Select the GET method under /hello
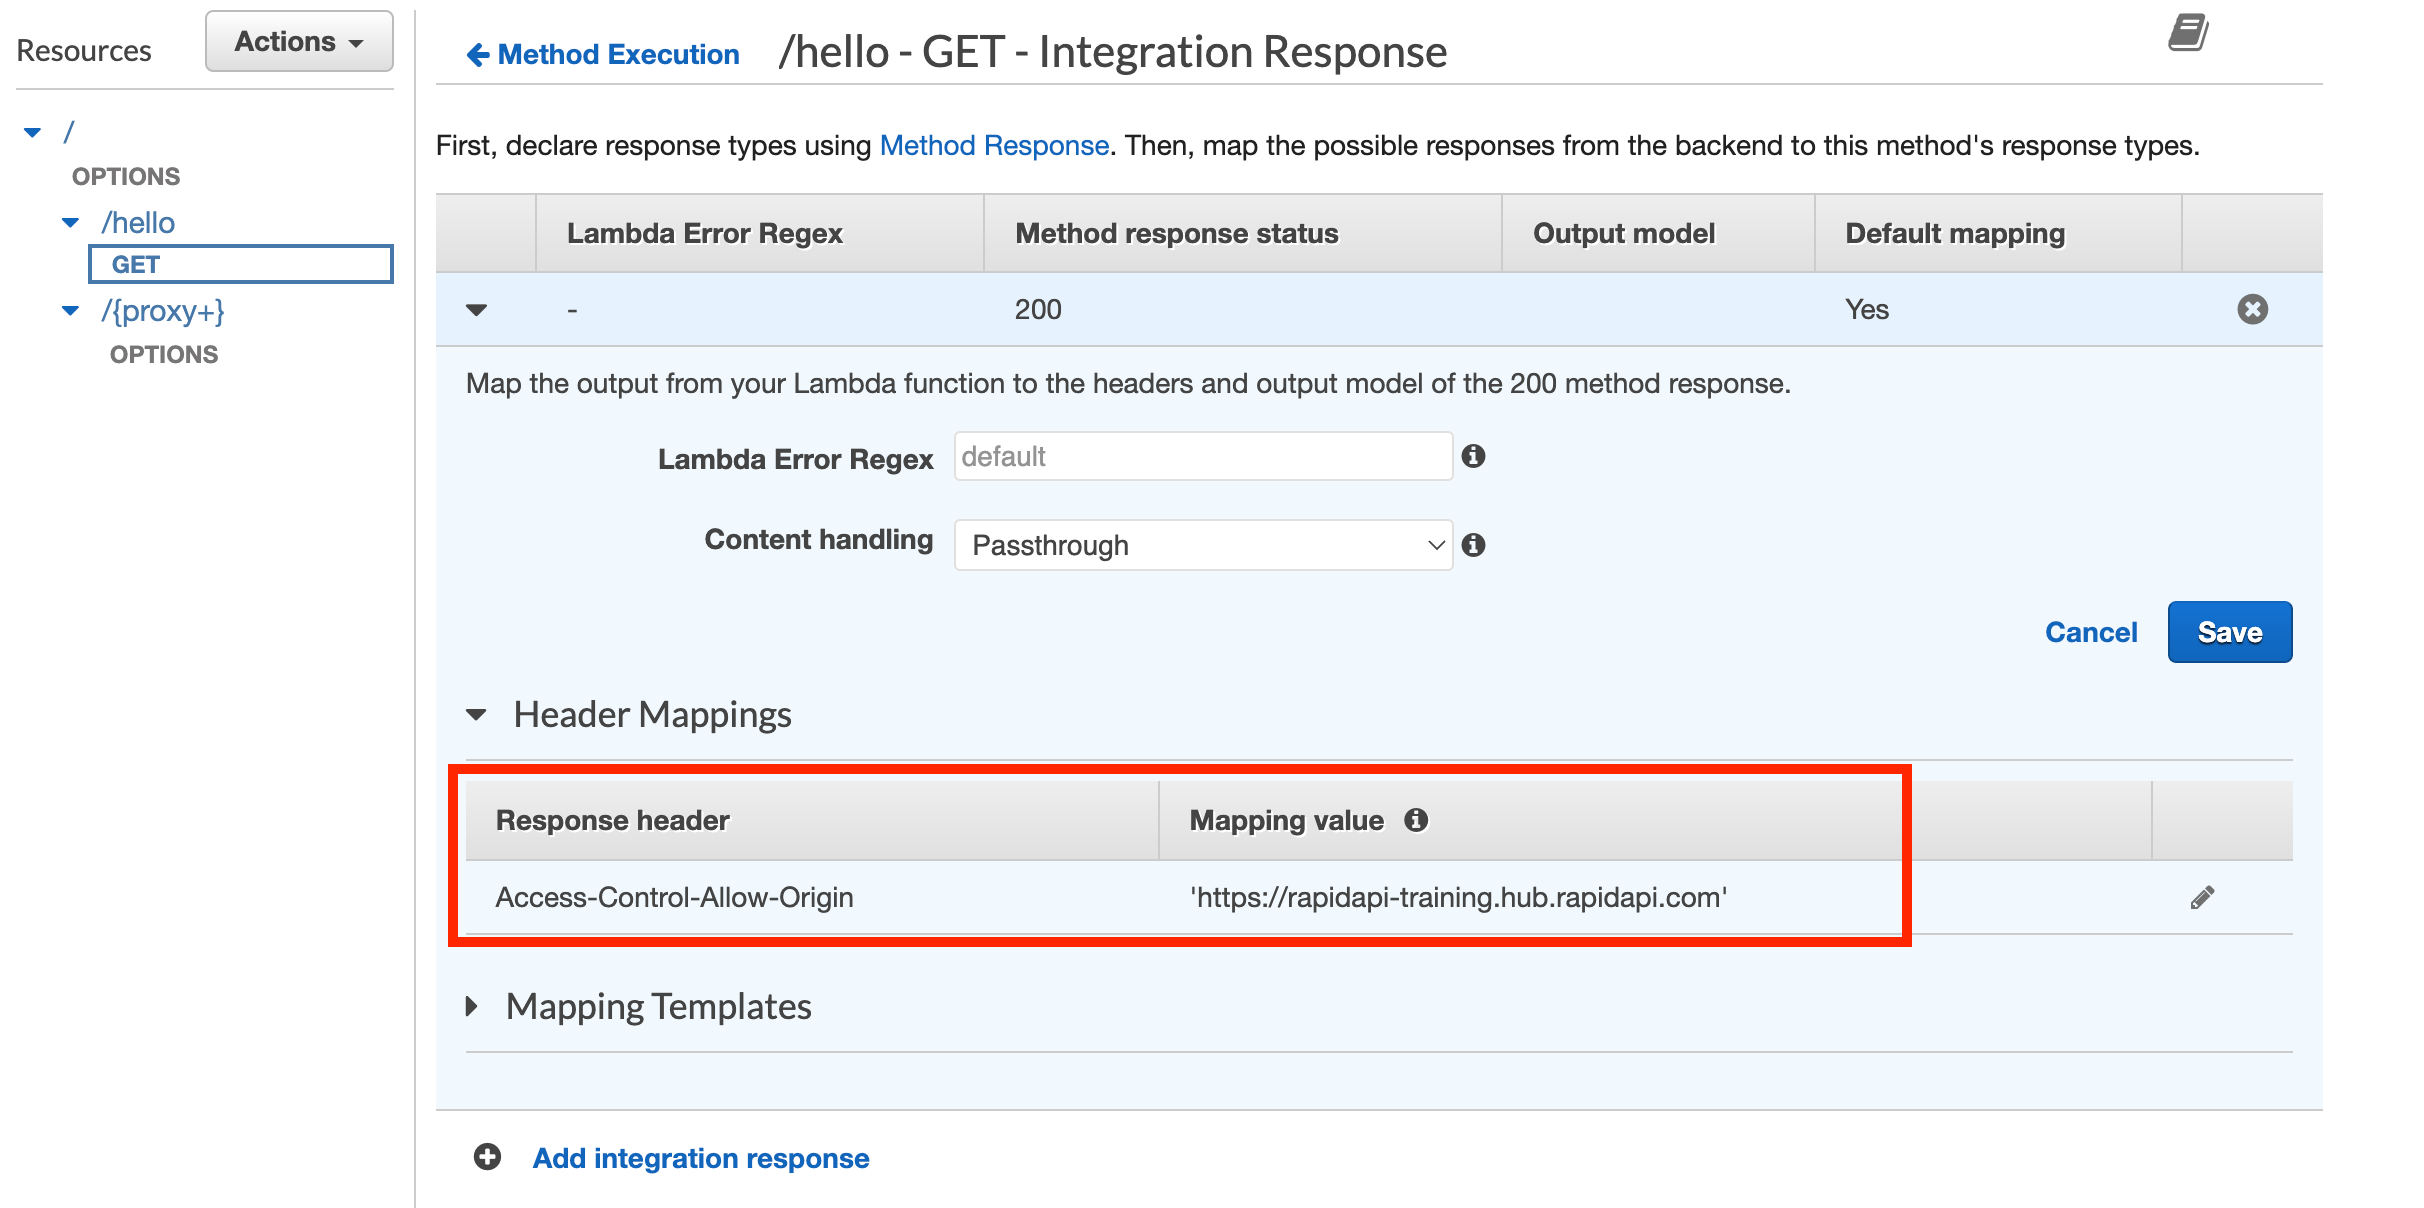 click(136, 264)
